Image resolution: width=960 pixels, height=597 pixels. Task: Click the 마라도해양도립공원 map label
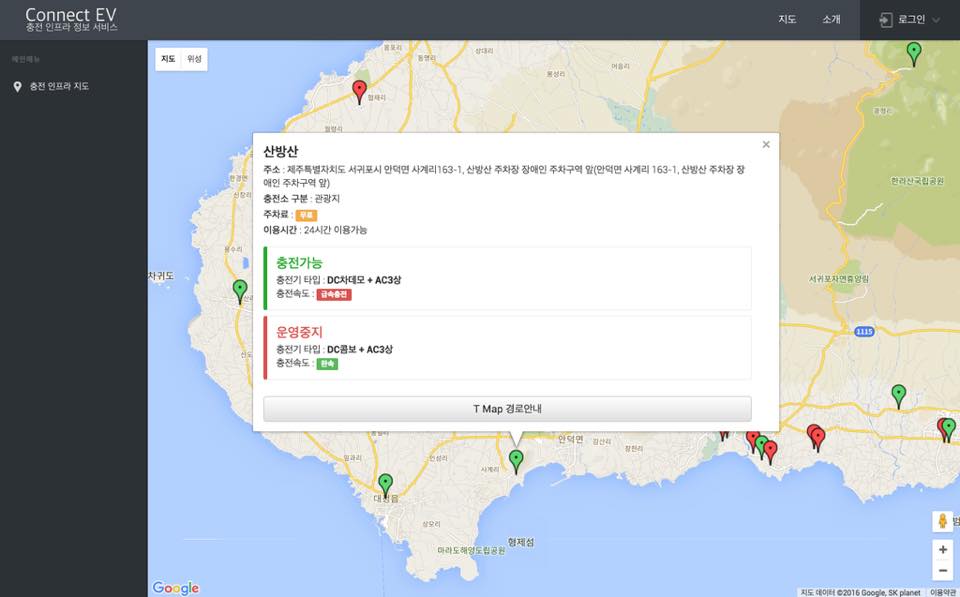tap(471, 551)
